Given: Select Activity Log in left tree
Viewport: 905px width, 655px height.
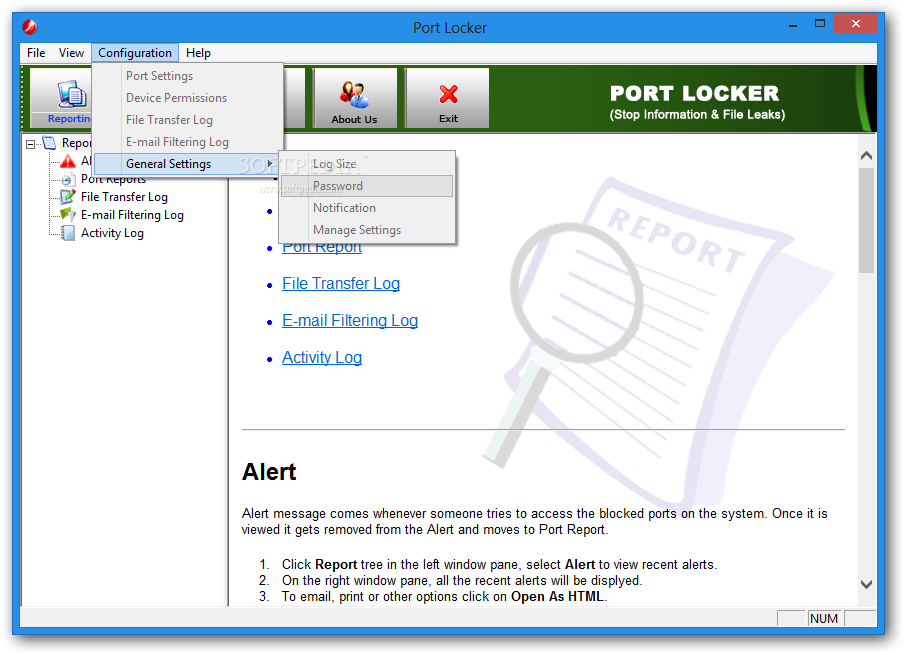Looking at the screenshot, I should (x=112, y=233).
